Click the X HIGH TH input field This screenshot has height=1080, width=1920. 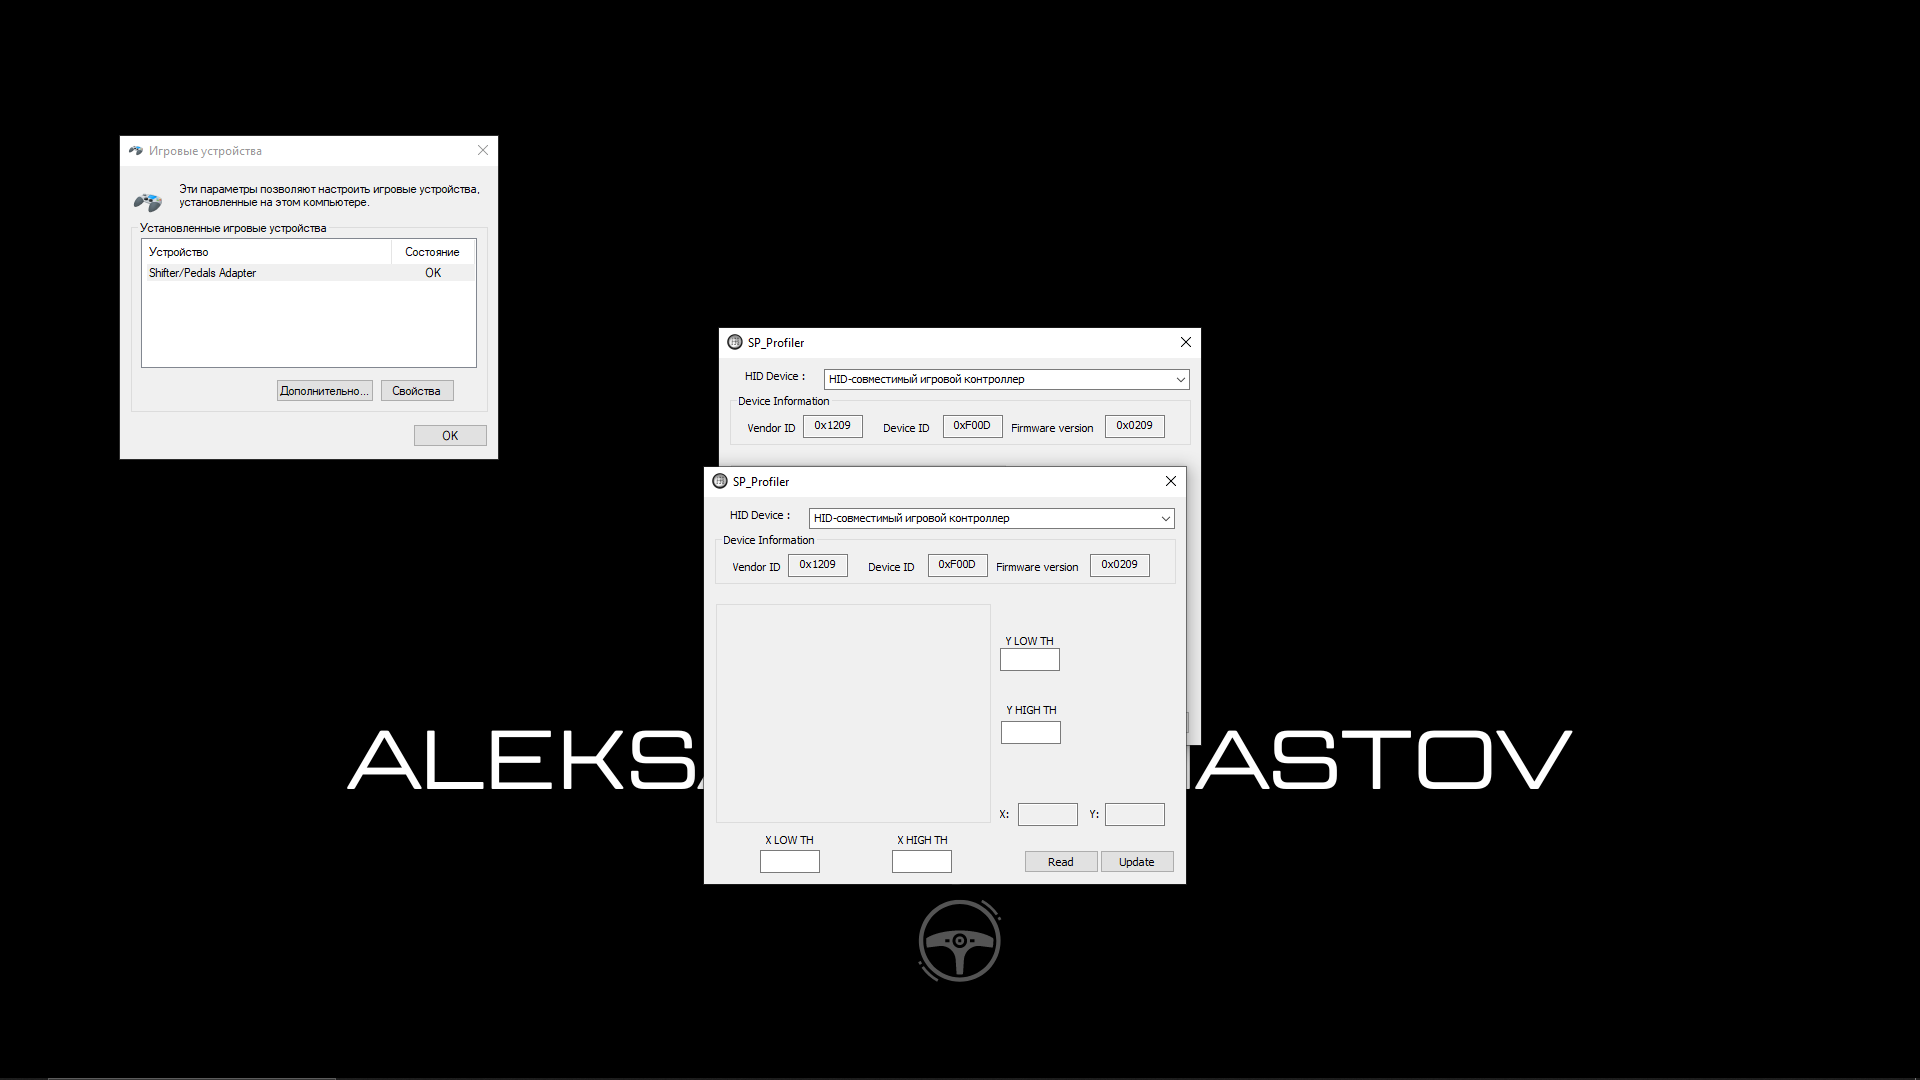click(921, 862)
